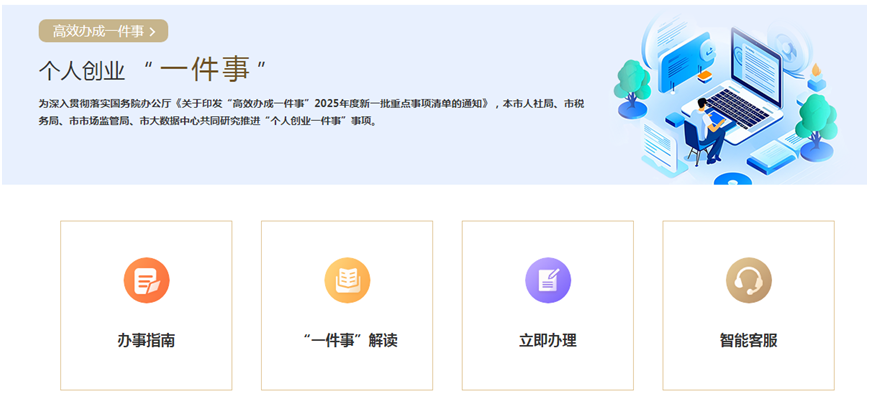Click the chevron arrow in 高效办成一件事 badge
Screen dimensions: 869x414
click(x=152, y=31)
